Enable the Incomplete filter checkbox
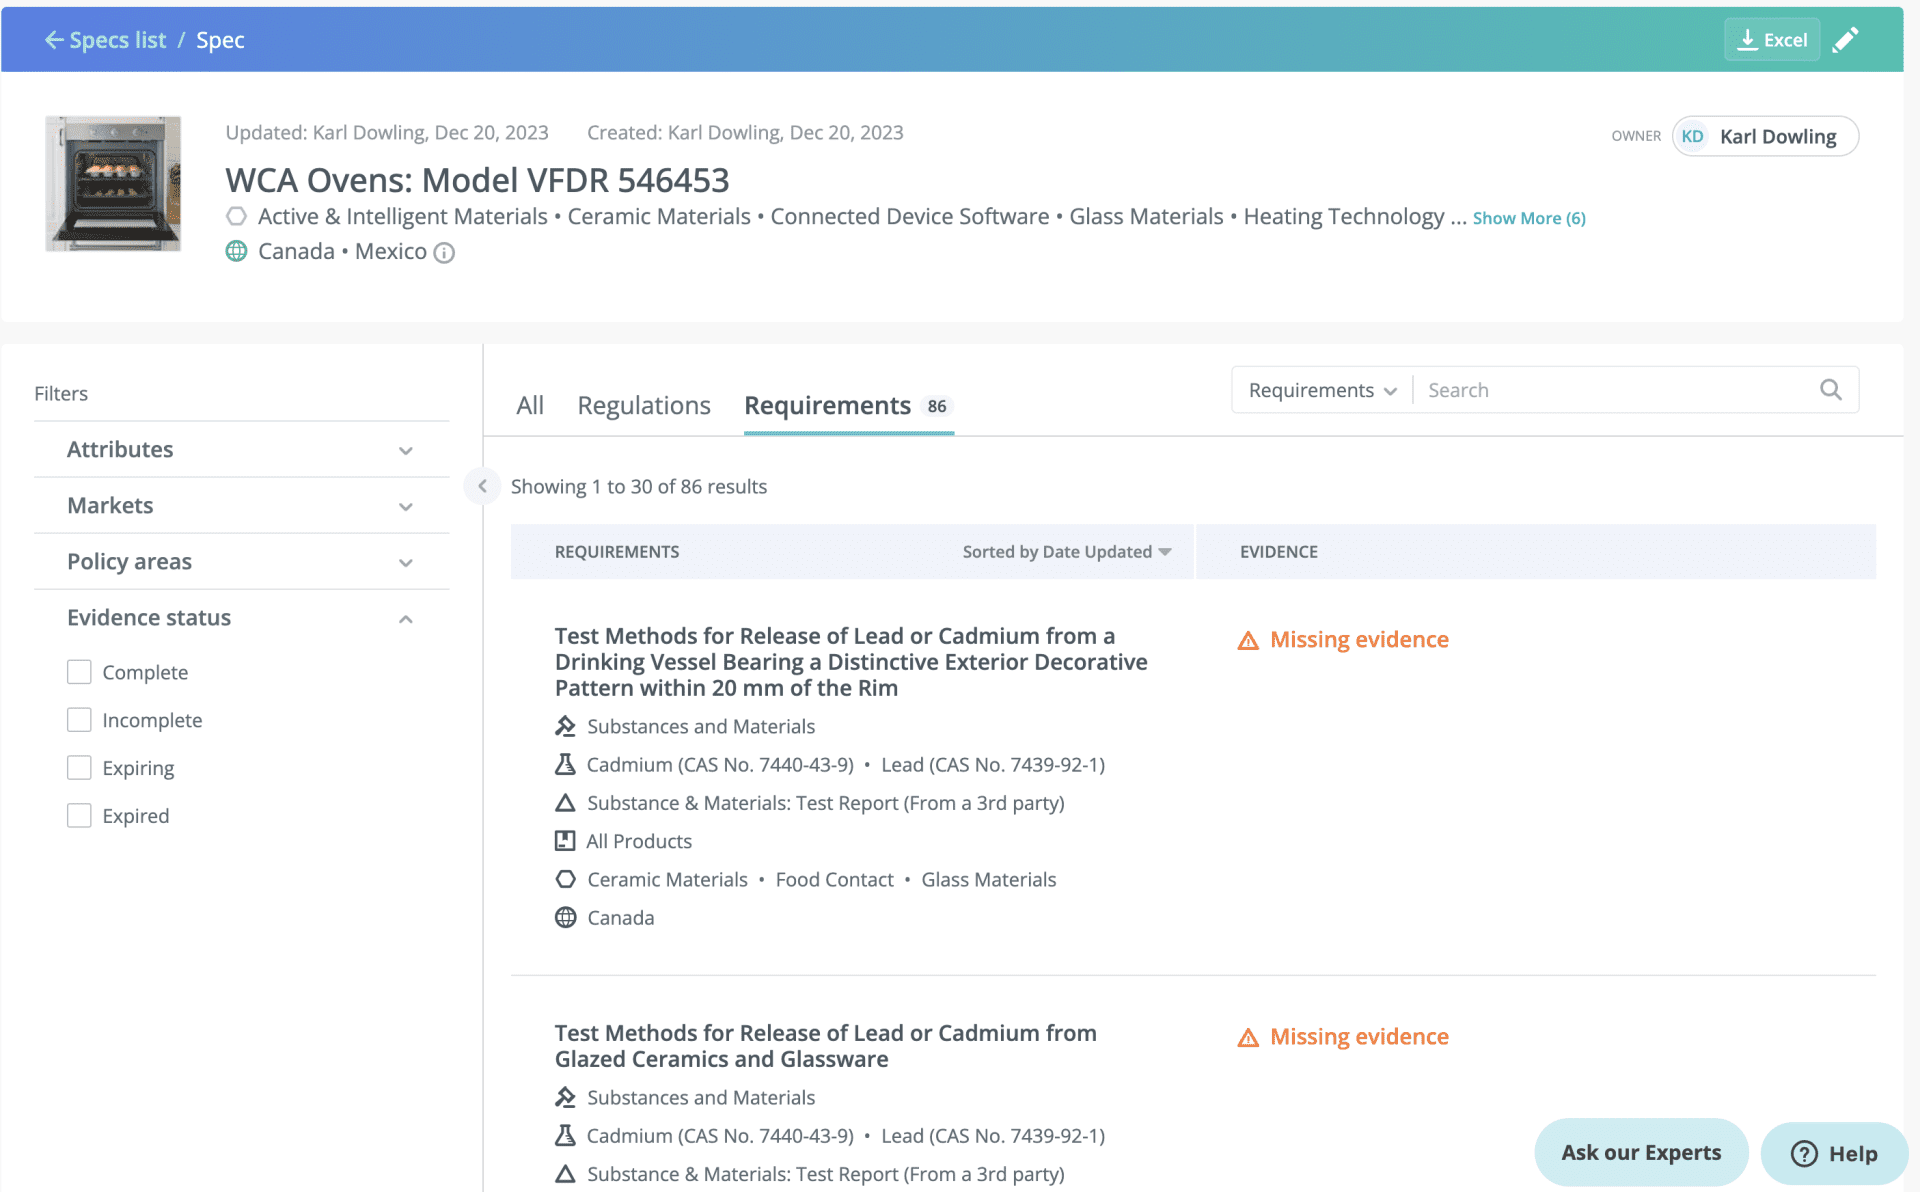This screenshot has width=1920, height=1192. point(79,719)
